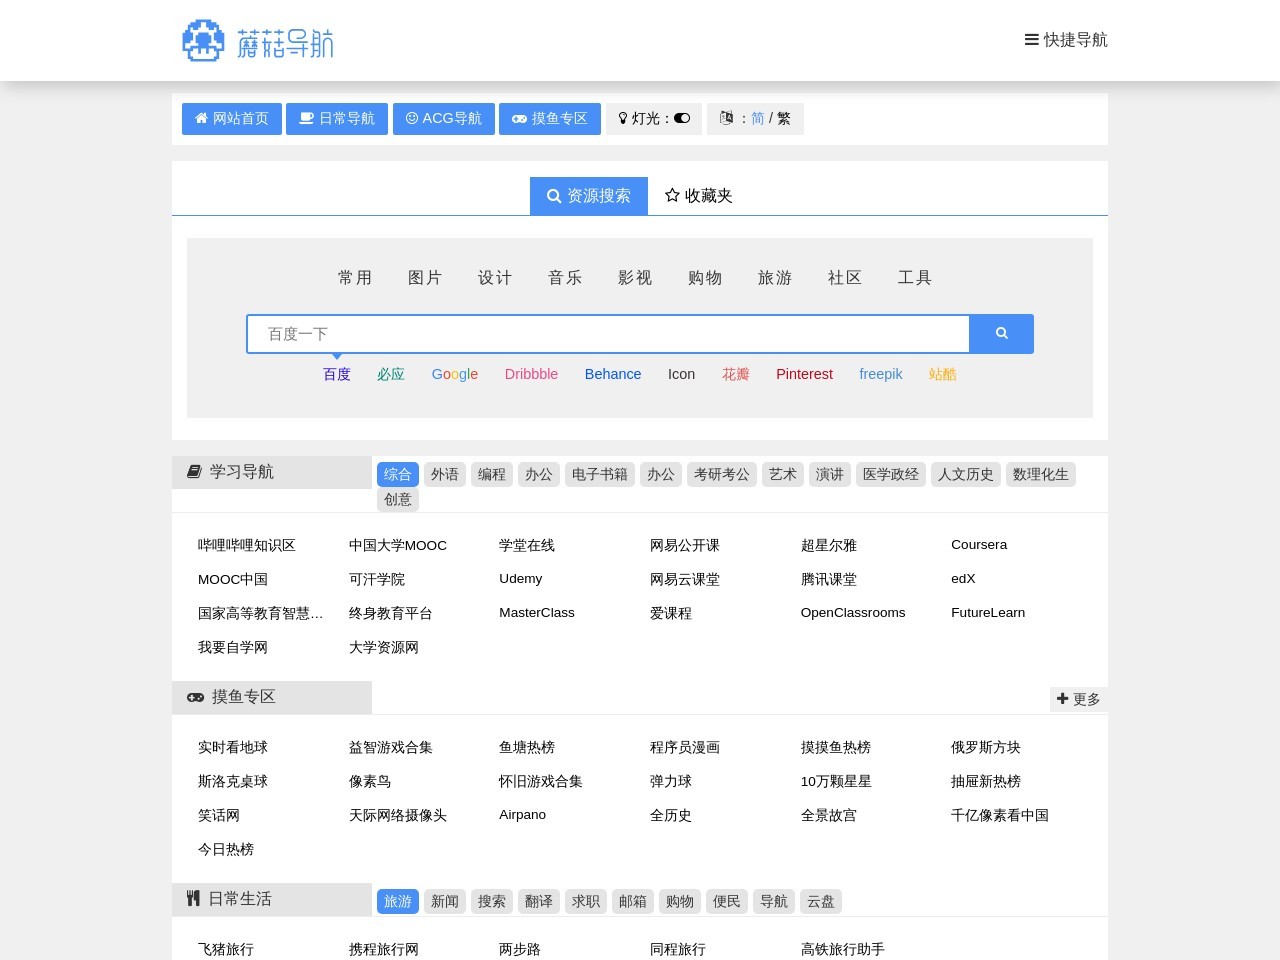Viewport: 1280px width, 960px height.
Task: Select the 资源搜索 tab
Action: point(589,196)
